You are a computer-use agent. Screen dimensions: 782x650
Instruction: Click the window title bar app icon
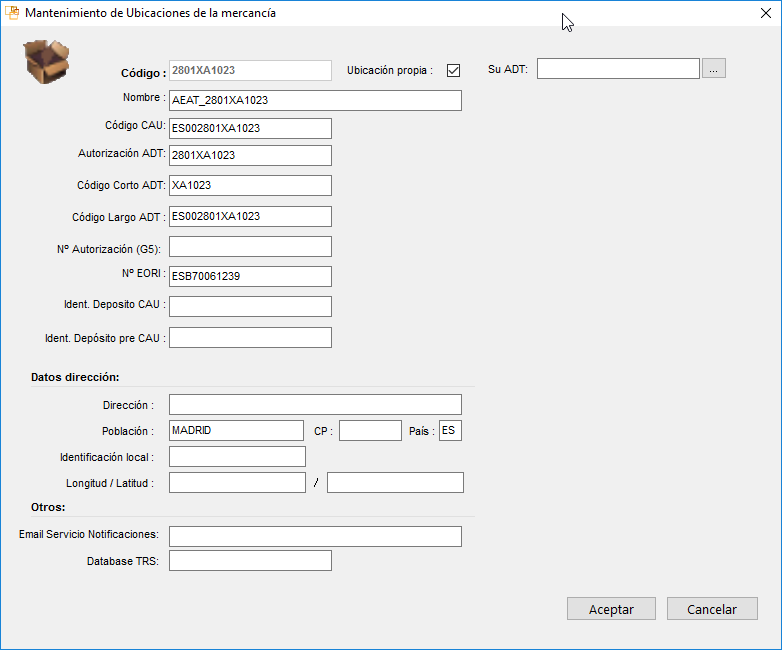coord(13,13)
